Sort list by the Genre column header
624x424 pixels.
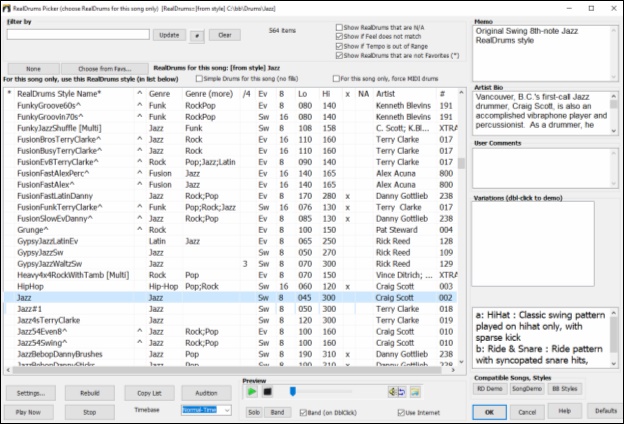(164, 94)
